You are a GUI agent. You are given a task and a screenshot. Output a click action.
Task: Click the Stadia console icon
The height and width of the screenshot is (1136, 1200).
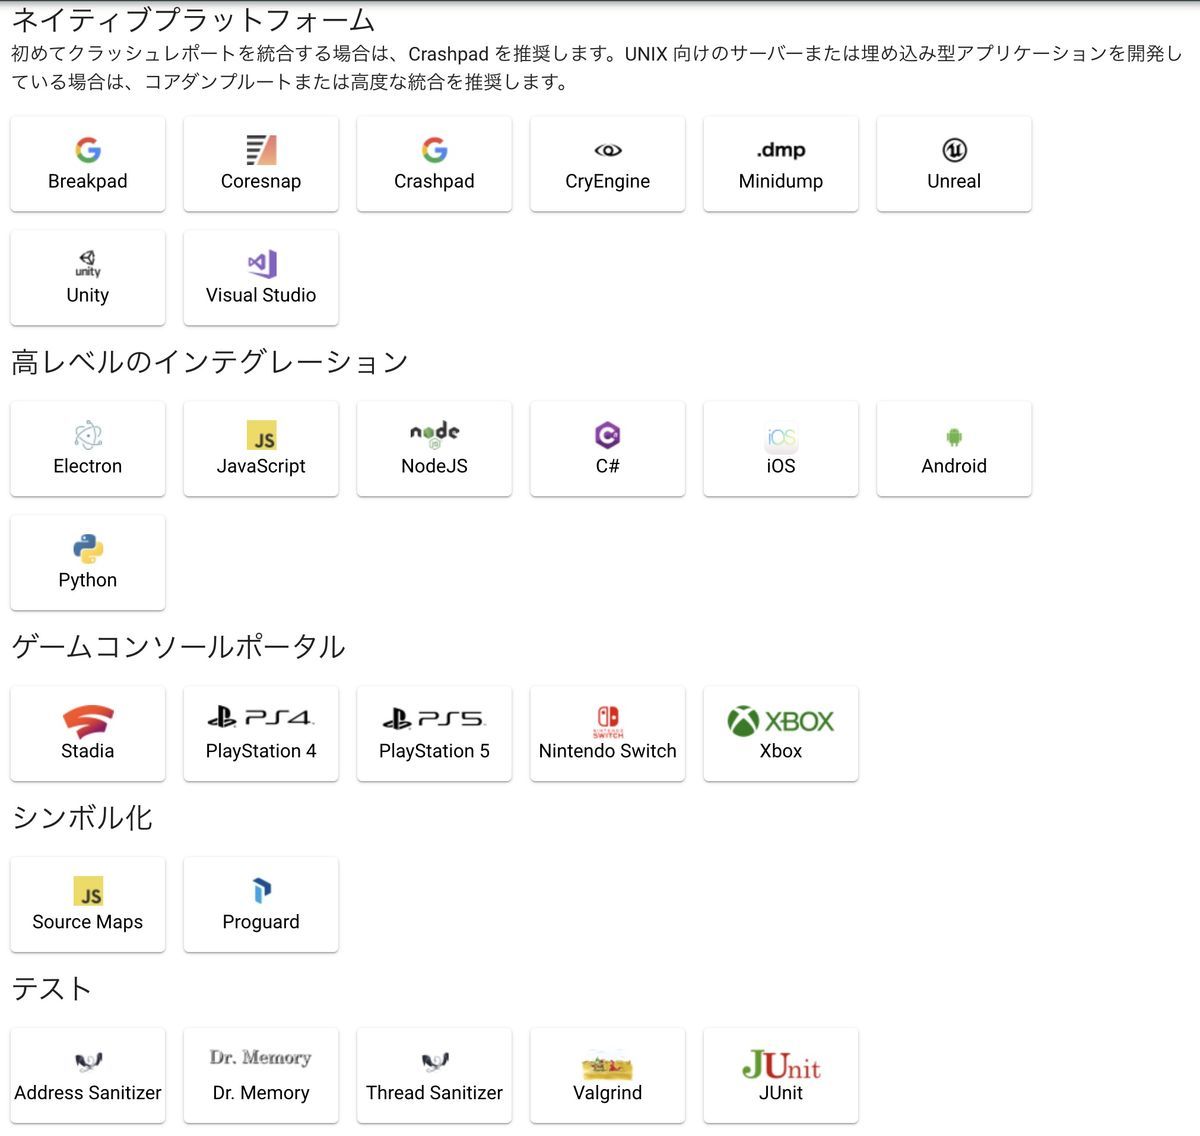pyautogui.click(x=87, y=733)
